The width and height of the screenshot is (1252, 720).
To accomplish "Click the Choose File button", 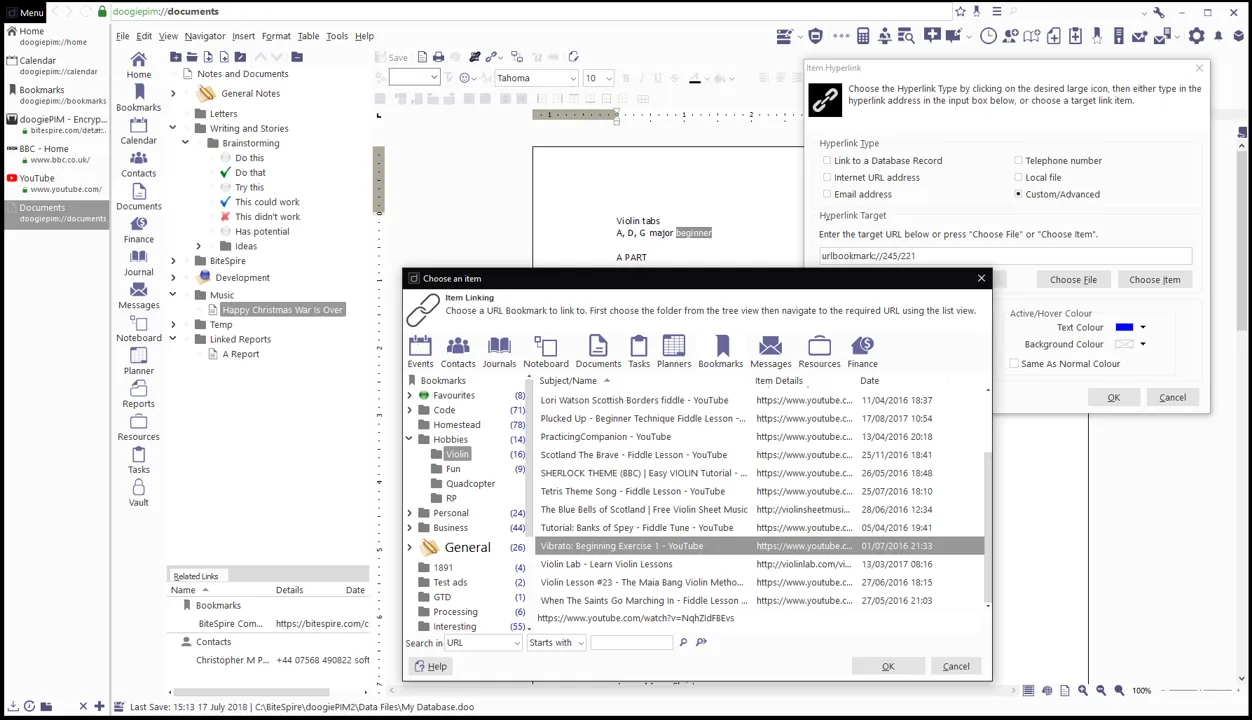I will tap(1073, 280).
